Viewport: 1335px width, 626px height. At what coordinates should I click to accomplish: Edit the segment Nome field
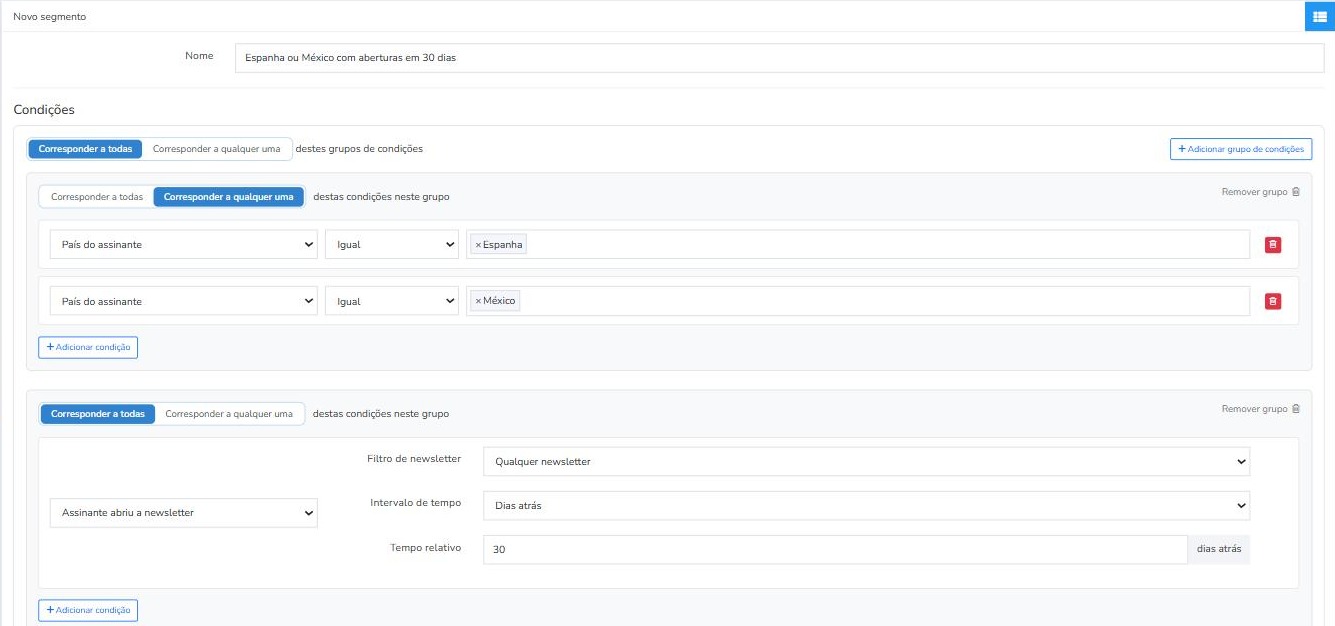click(779, 58)
